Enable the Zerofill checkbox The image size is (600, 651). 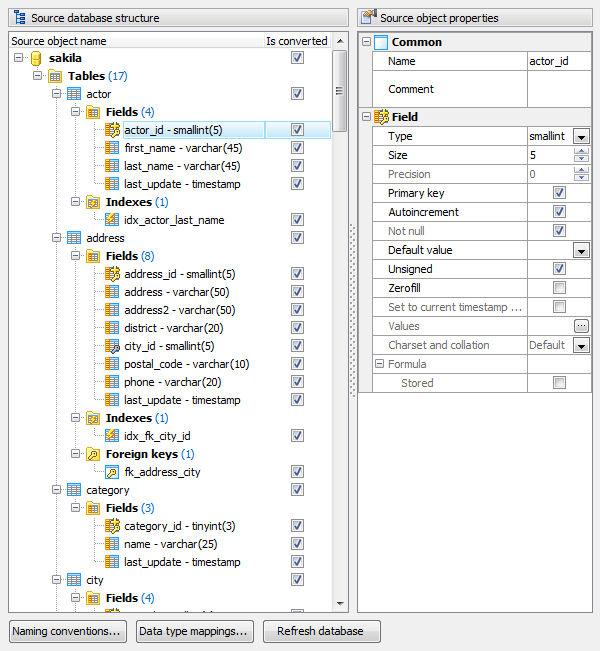point(559,288)
